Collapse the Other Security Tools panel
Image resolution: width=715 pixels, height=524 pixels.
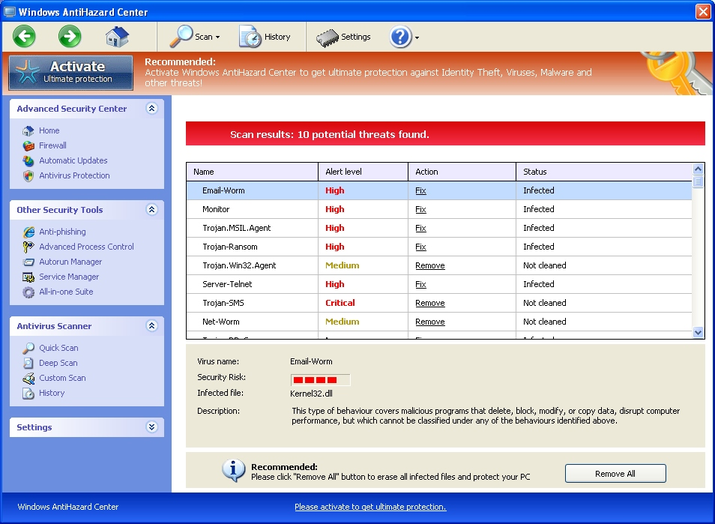coord(151,210)
